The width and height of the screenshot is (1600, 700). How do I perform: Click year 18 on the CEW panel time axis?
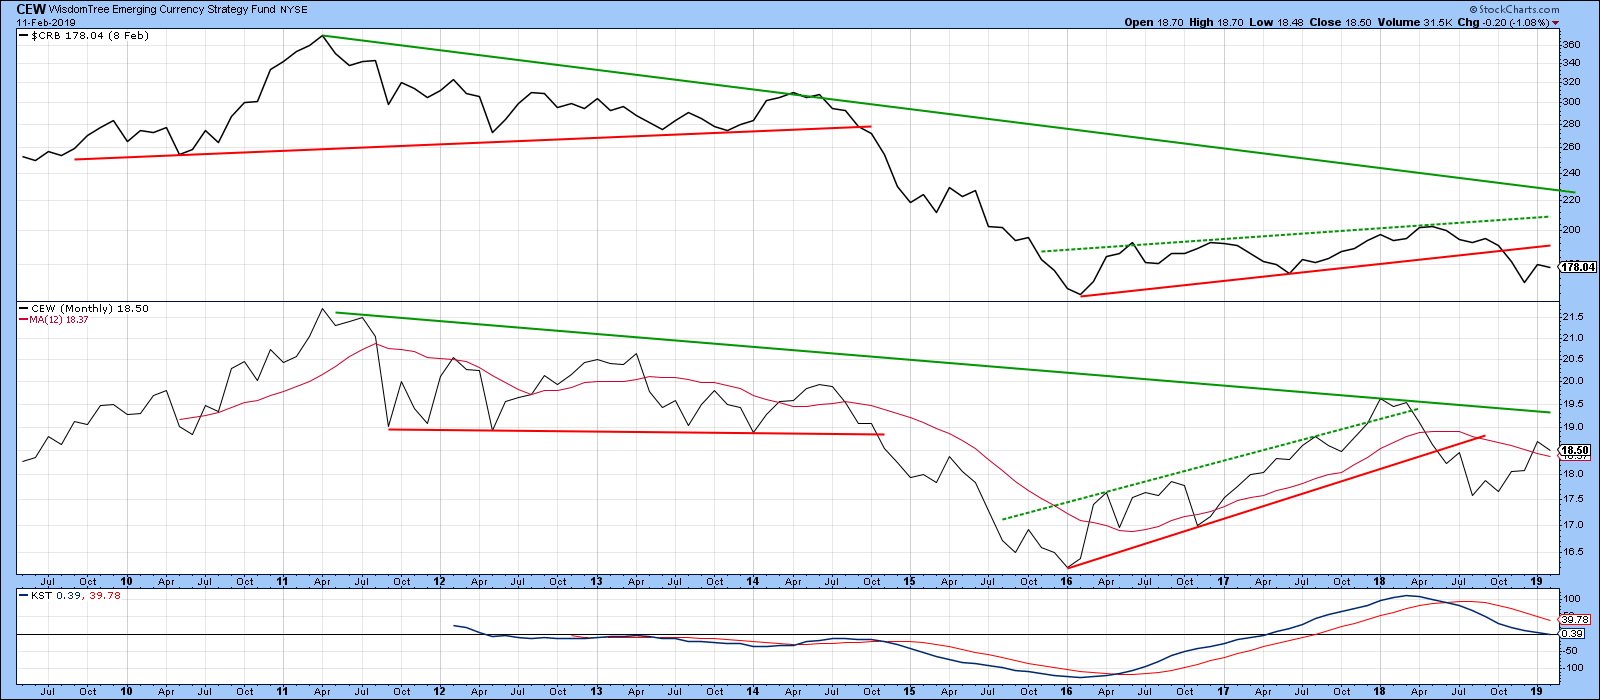point(1381,581)
